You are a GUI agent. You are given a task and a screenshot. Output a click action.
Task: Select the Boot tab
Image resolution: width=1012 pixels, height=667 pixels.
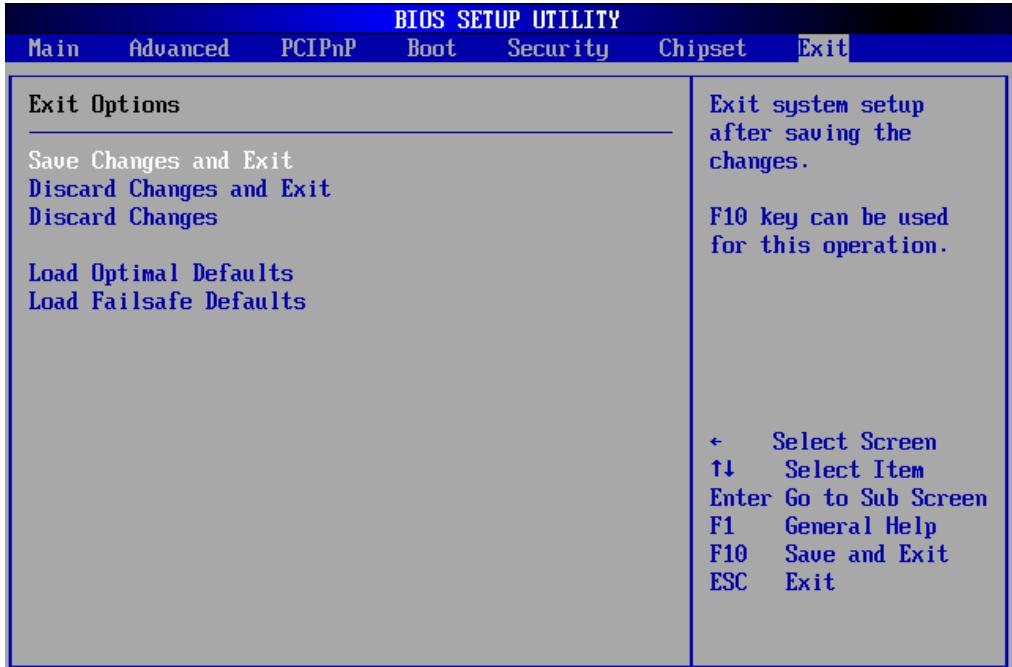click(x=432, y=48)
